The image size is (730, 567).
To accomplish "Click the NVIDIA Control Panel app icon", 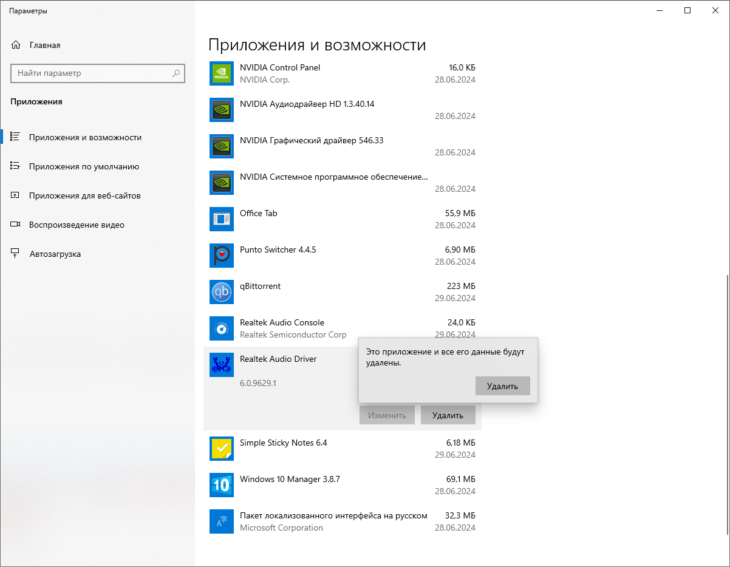I will pos(221,74).
